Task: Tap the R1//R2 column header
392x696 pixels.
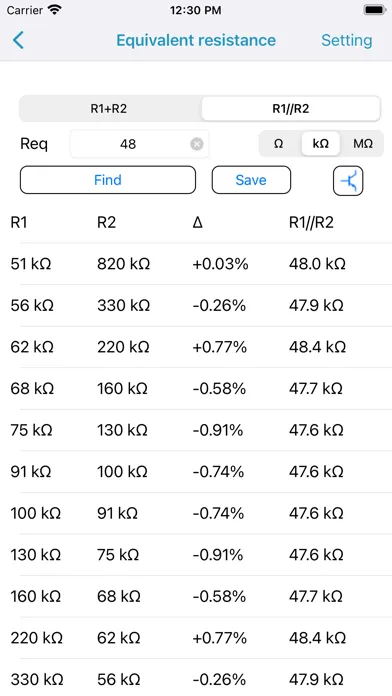Action: pyautogui.click(x=311, y=222)
